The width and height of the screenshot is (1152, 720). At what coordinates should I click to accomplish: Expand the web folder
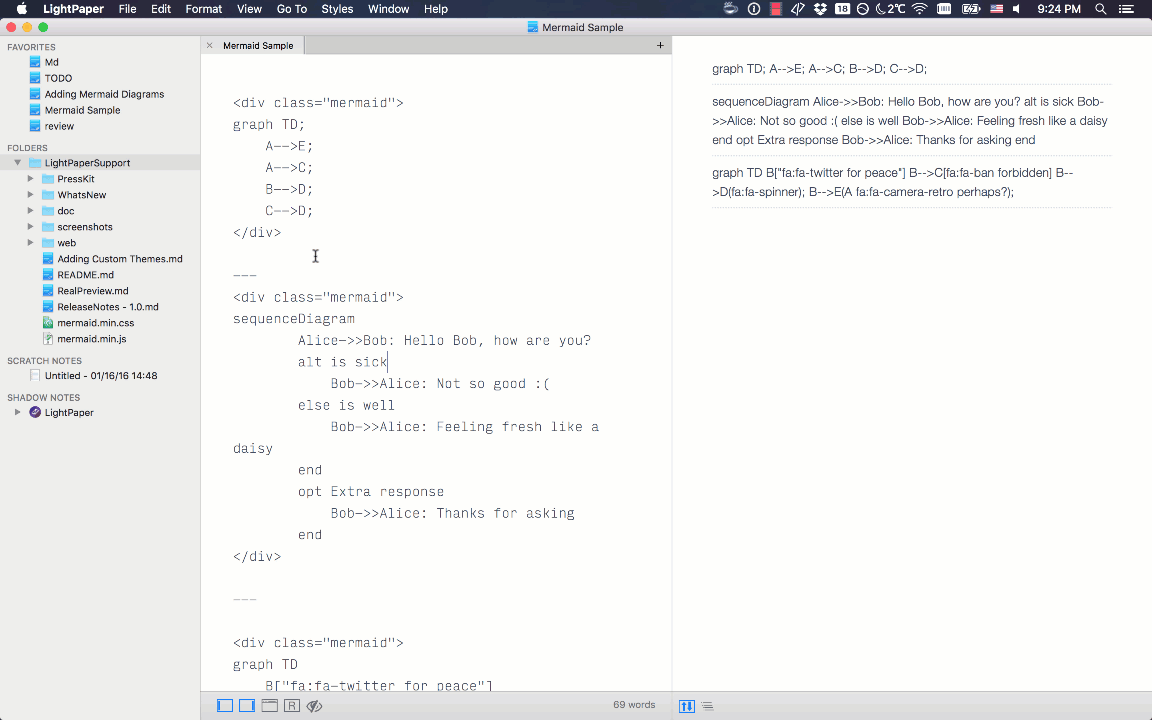click(30, 242)
